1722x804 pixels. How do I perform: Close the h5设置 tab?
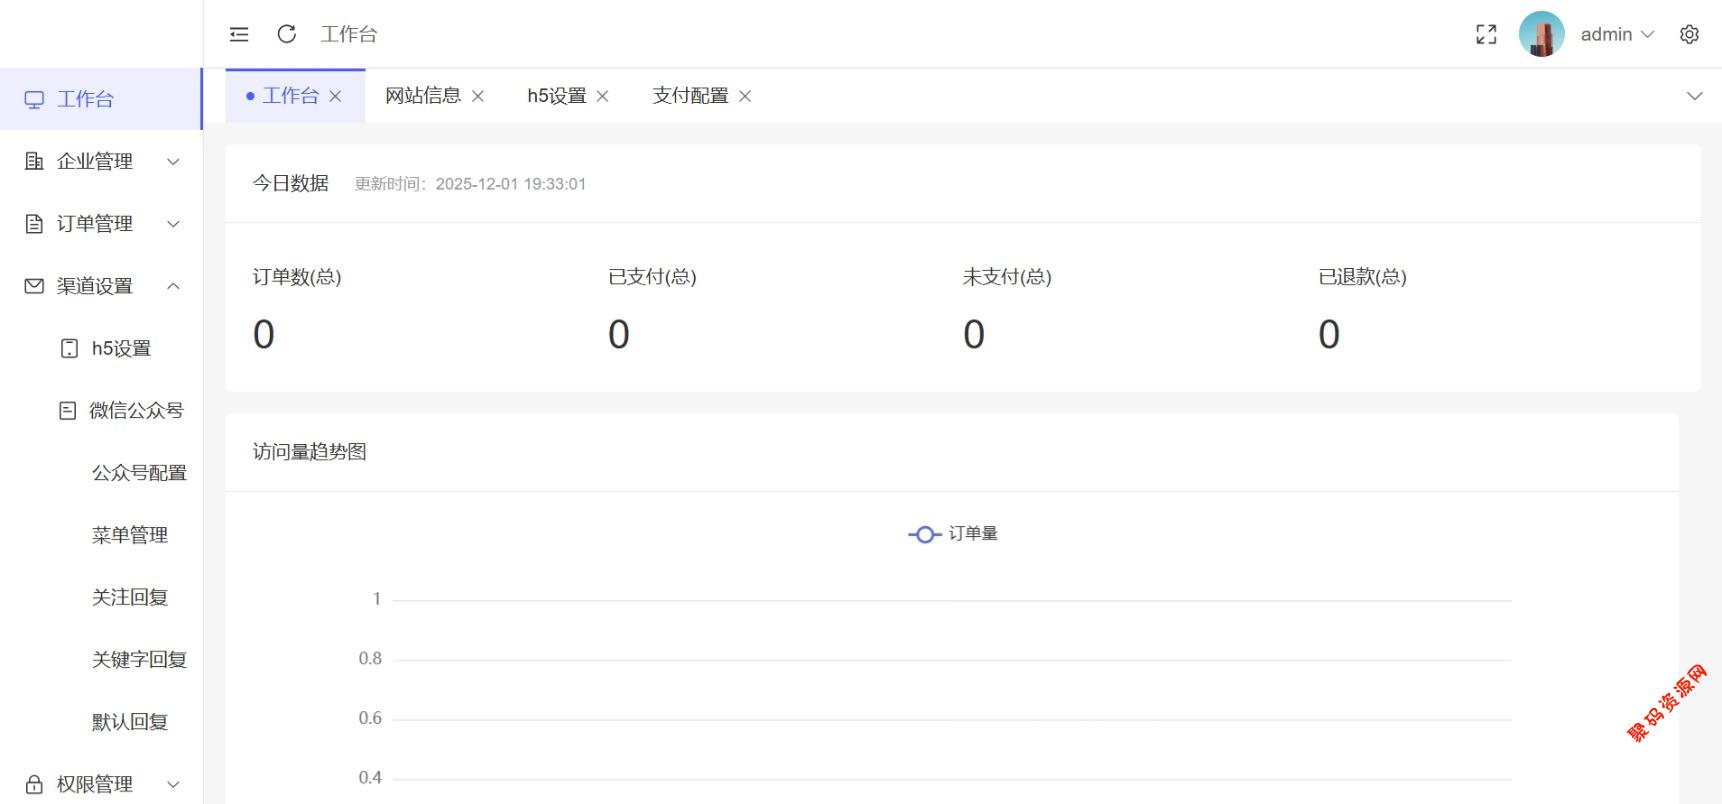click(x=602, y=96)
